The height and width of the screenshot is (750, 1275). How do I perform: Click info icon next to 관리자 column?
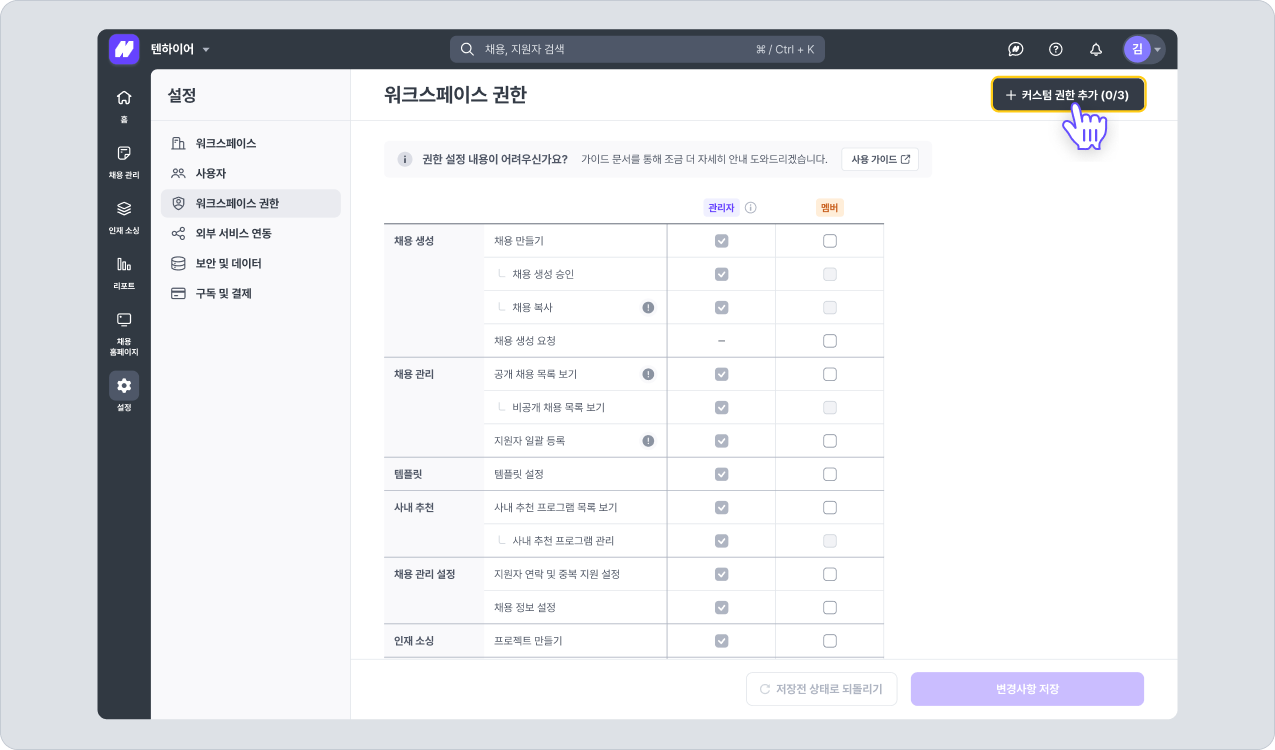pyautogui.click(x=751, y=208)
